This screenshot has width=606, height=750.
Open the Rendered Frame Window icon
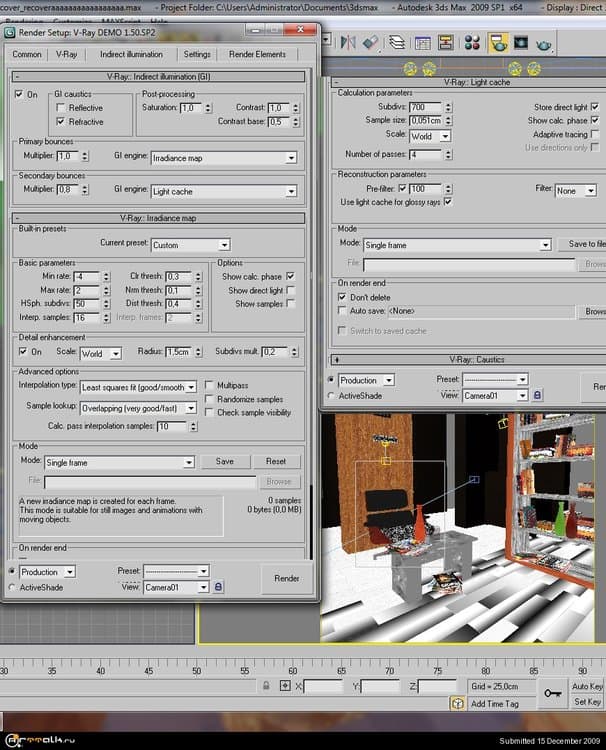point(521,43)
